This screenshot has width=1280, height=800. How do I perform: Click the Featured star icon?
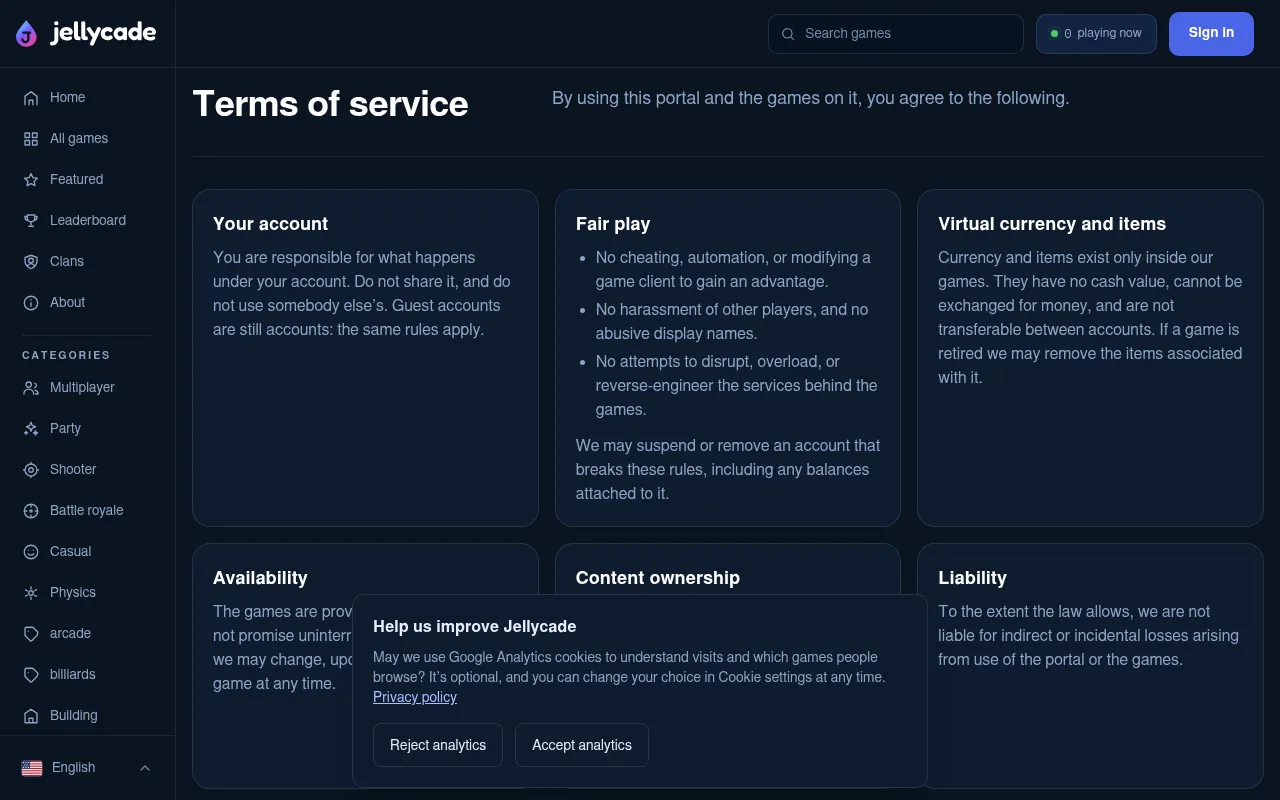pos(31,179)
